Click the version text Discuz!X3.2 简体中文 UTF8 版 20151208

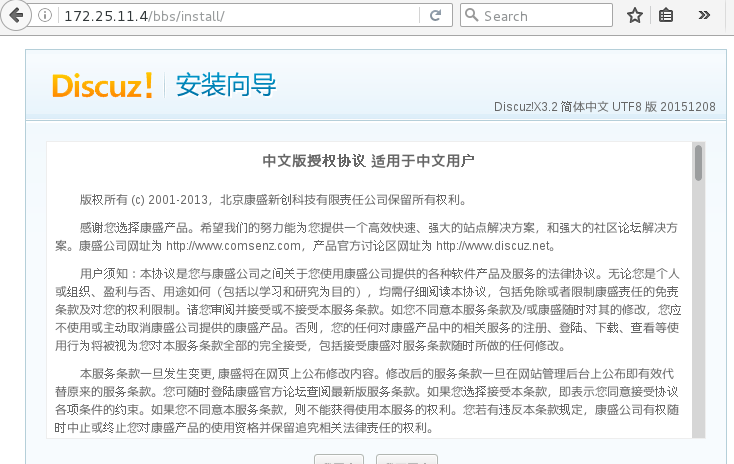(604, 107)
